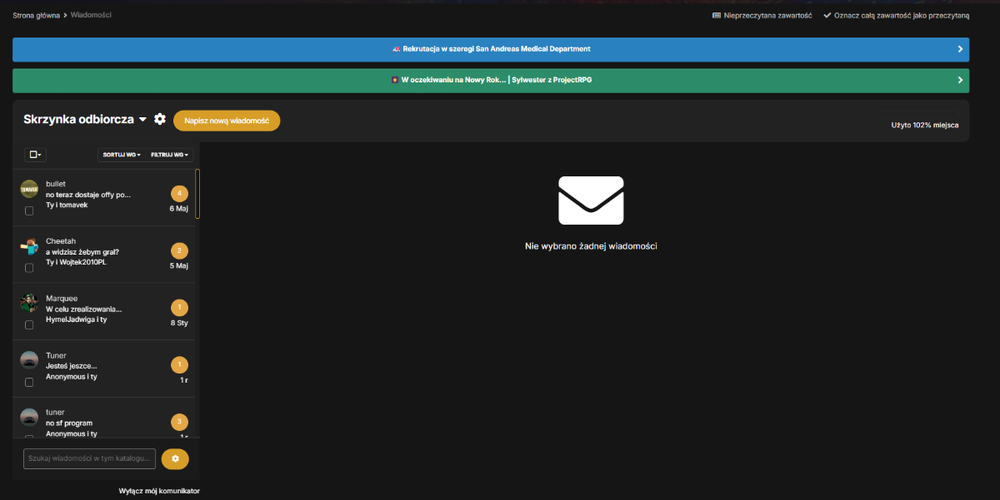
Task: Click the Nieprzeczytana zawartość newspaper icon
Action: coord(716,15)
